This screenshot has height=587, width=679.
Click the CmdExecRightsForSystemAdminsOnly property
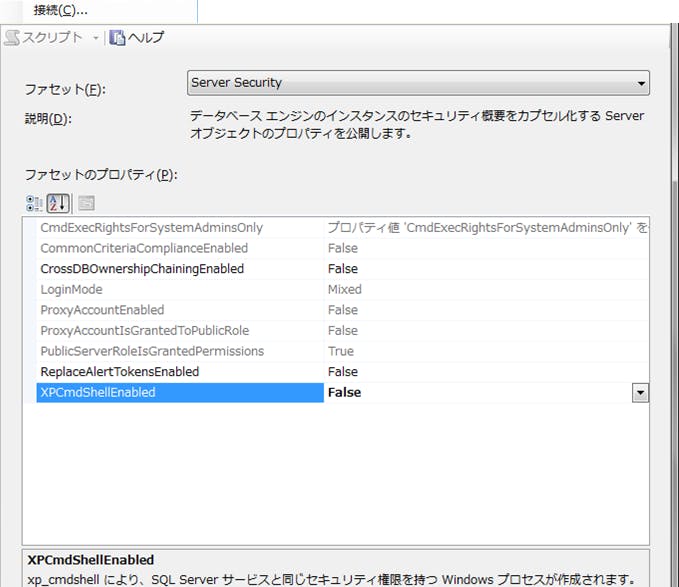point(151,228)
